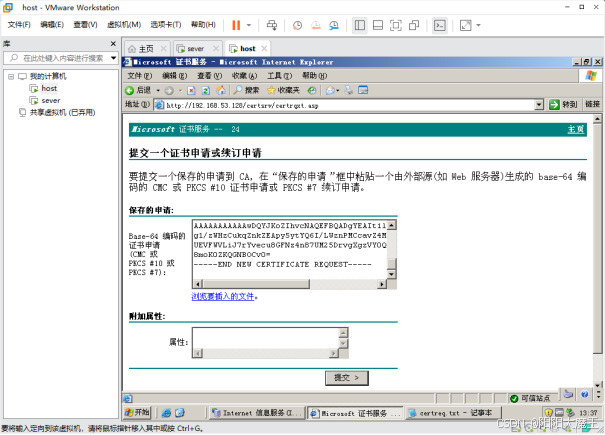Open the IE mail toolbar icon
The height and width of the screenshot is (435, 605).
pyautogui.click(x=332, y=90)
